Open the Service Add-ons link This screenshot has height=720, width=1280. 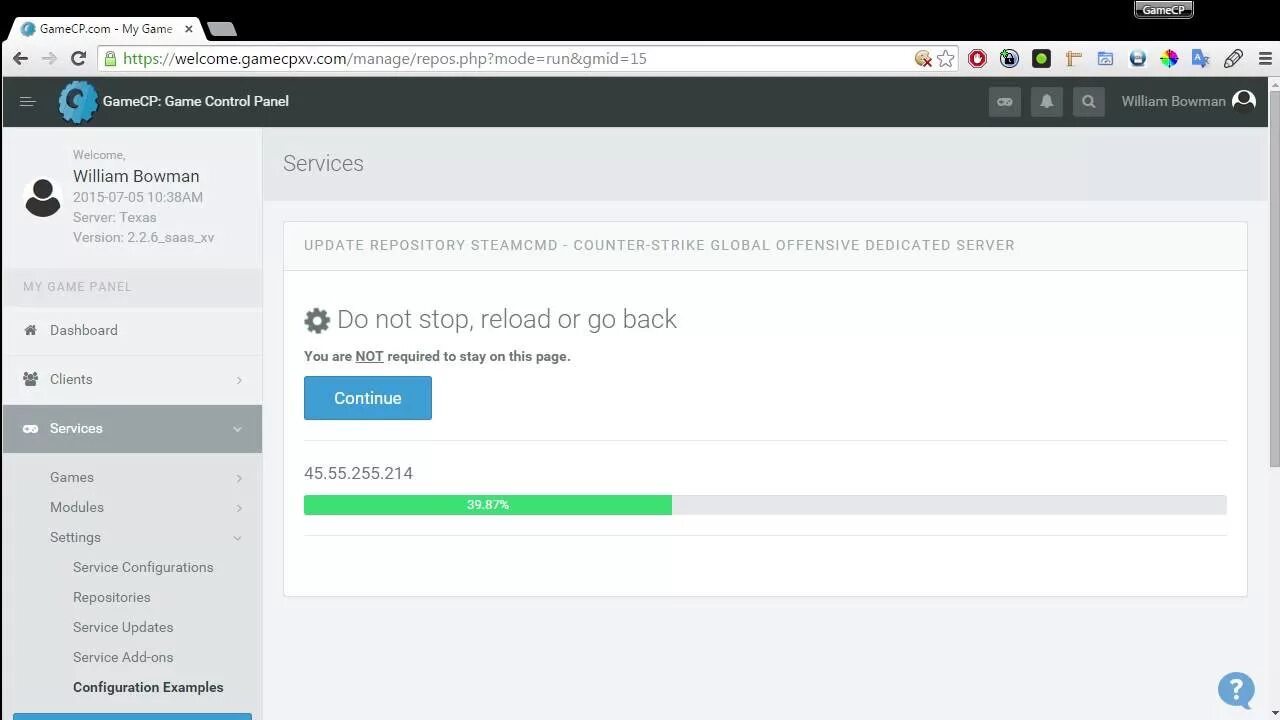tap(123, 657)
